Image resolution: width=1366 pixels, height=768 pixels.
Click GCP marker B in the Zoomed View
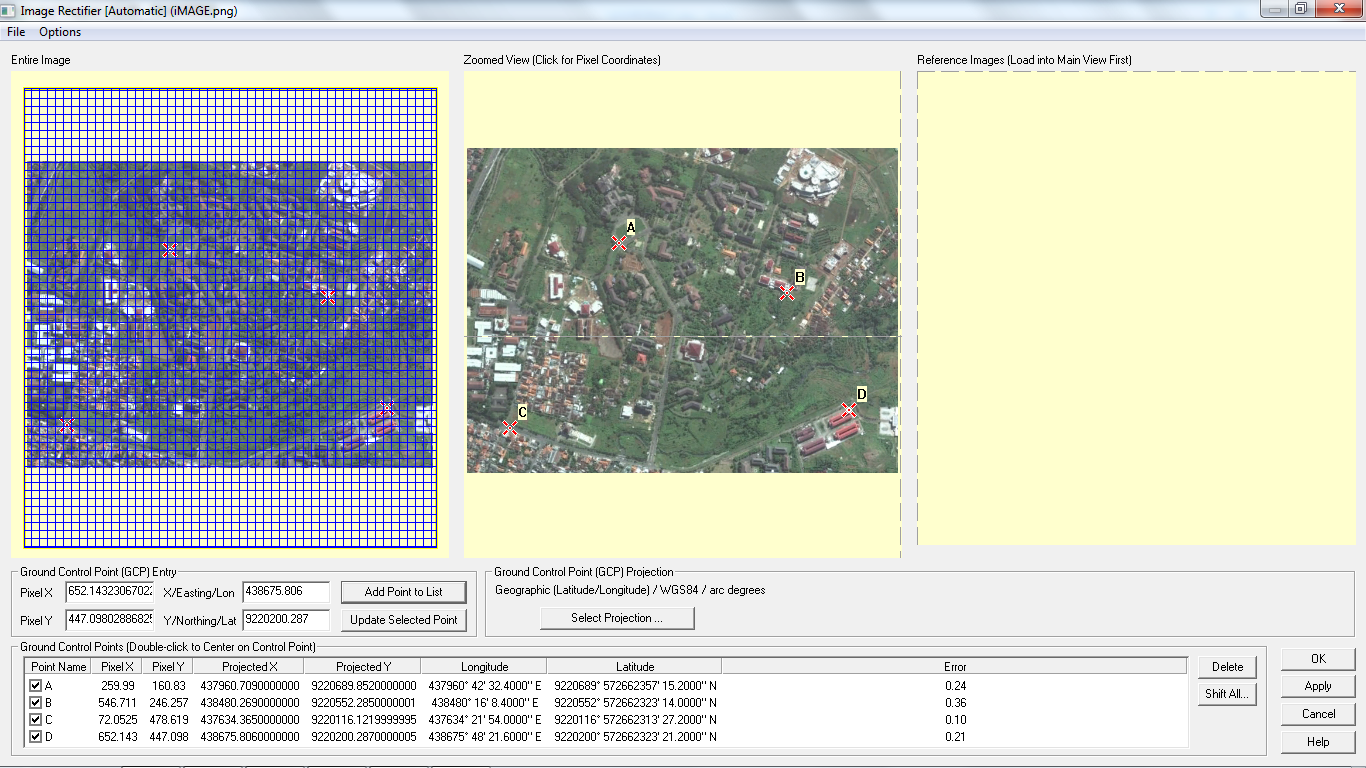pos(786,293)
